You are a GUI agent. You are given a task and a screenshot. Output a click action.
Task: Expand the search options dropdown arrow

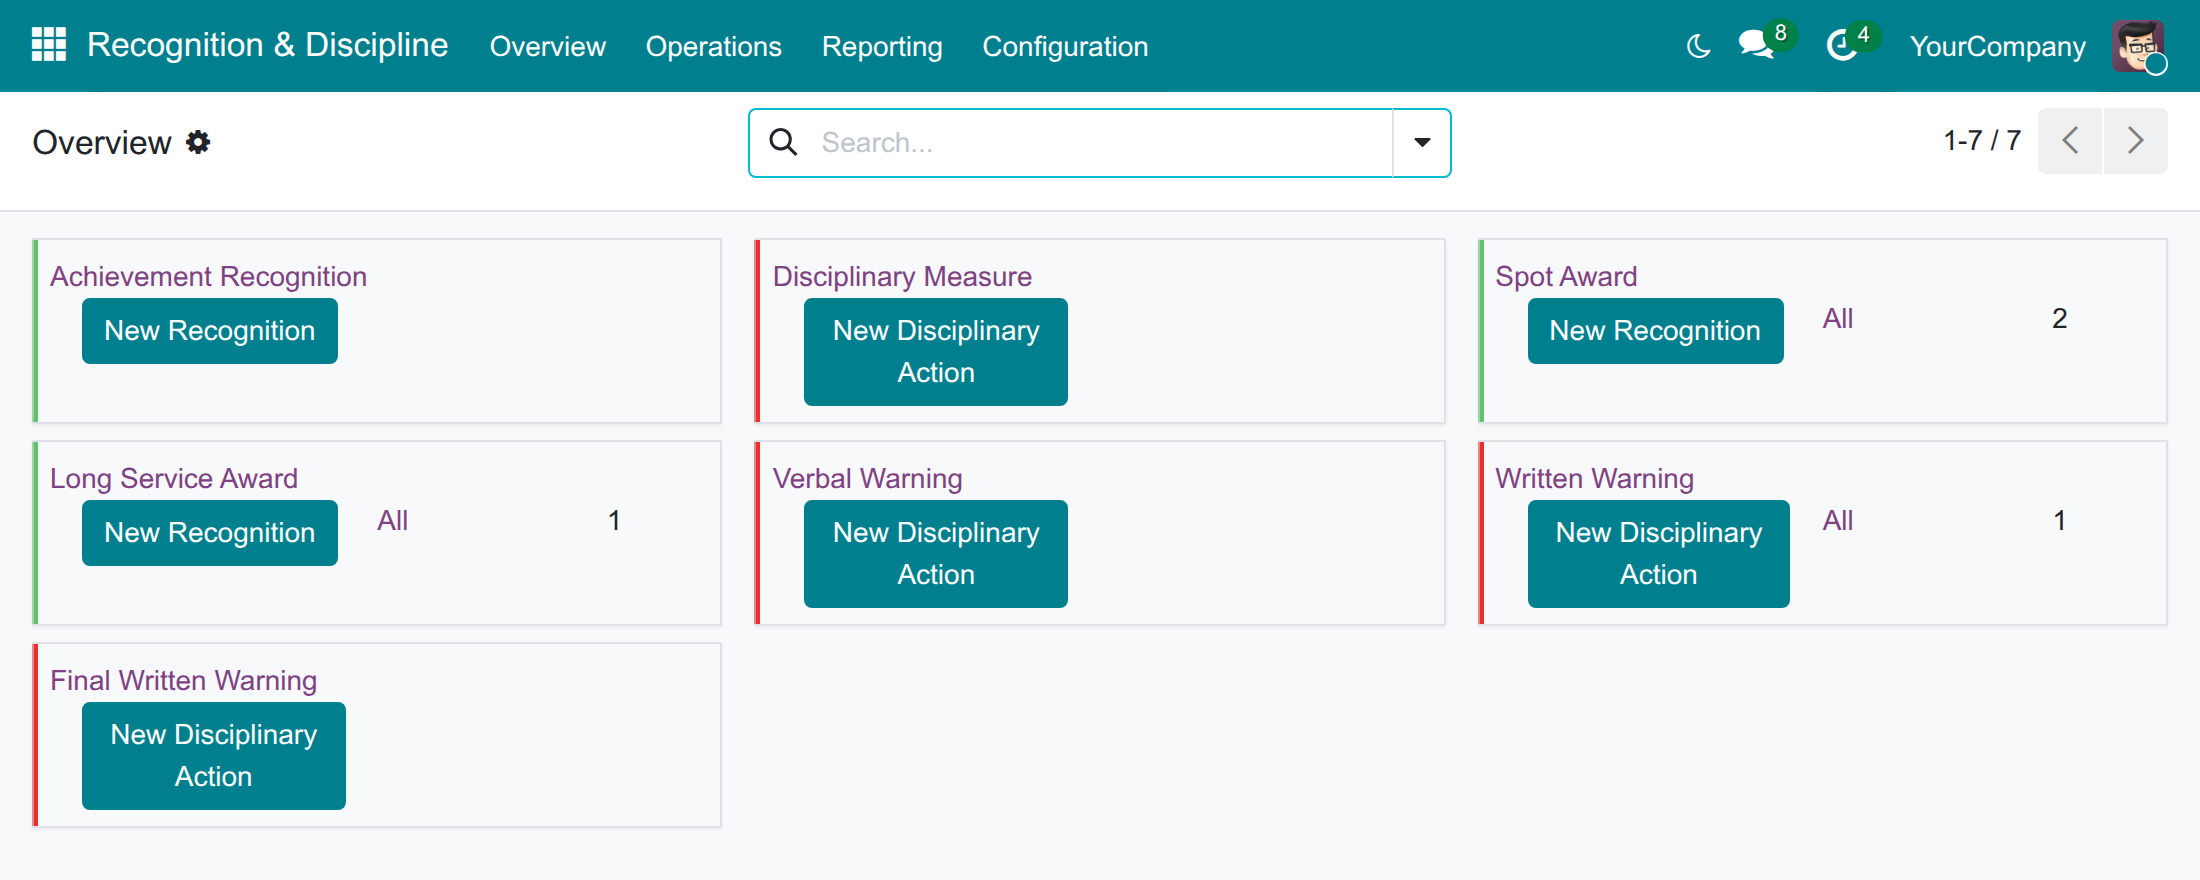1421,142
